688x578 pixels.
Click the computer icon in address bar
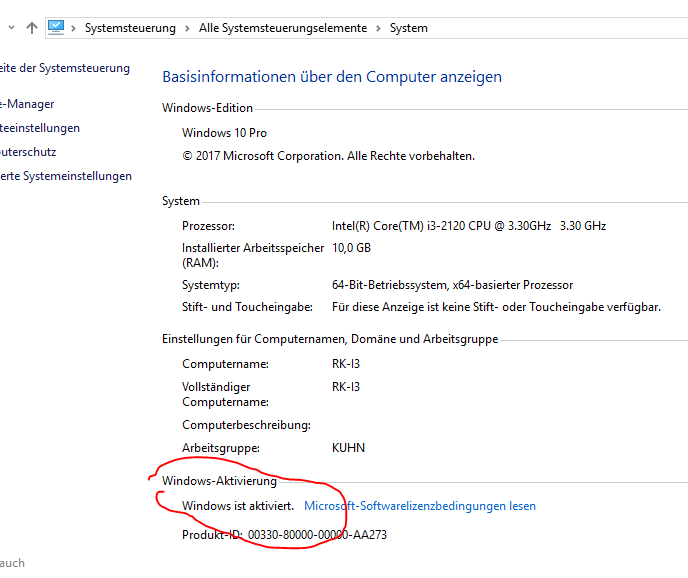tap(56, 28)
